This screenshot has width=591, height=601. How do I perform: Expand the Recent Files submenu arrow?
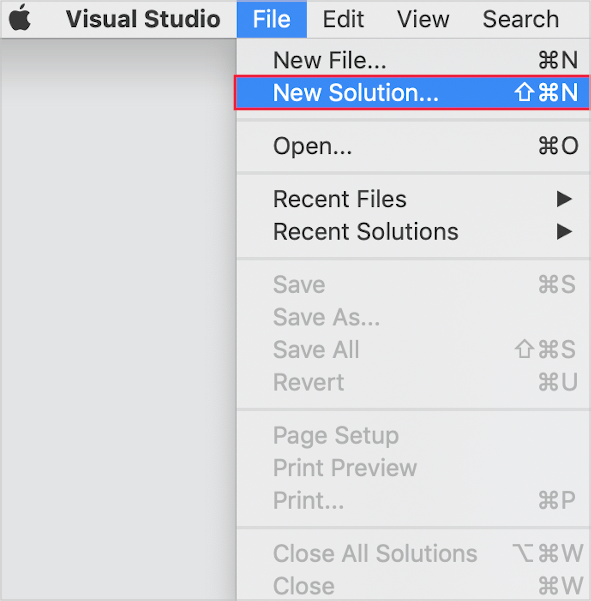pos(565,199)
